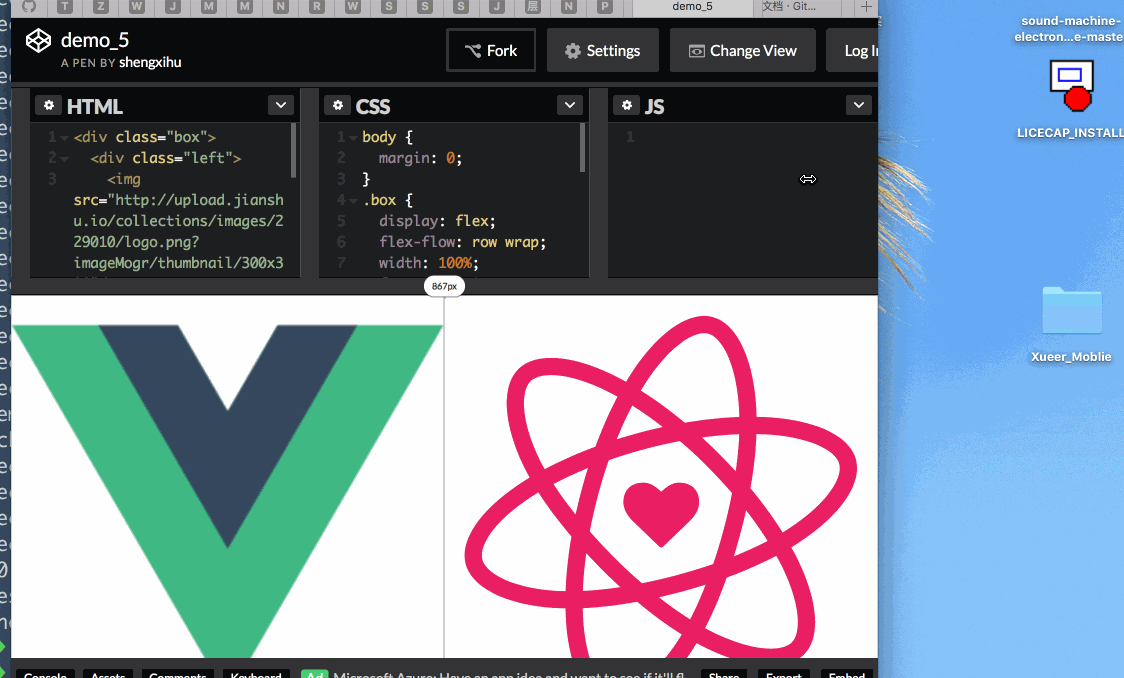Screen dimensions: 1124x678
Task: Select the sound-machine-electron desktop item
Action: pos(1069,29)
